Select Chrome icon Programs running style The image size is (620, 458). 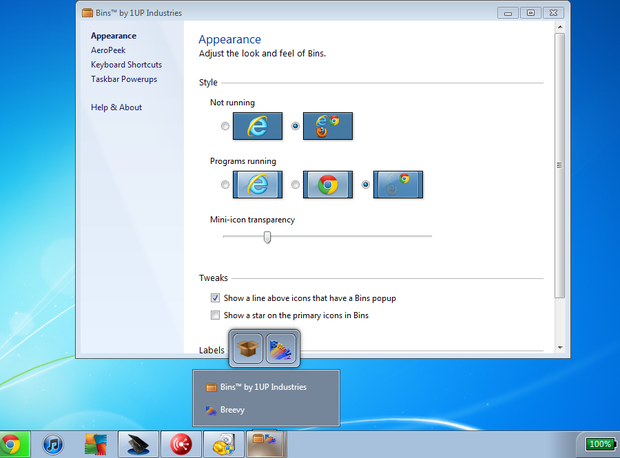click(x=295, y=185)
